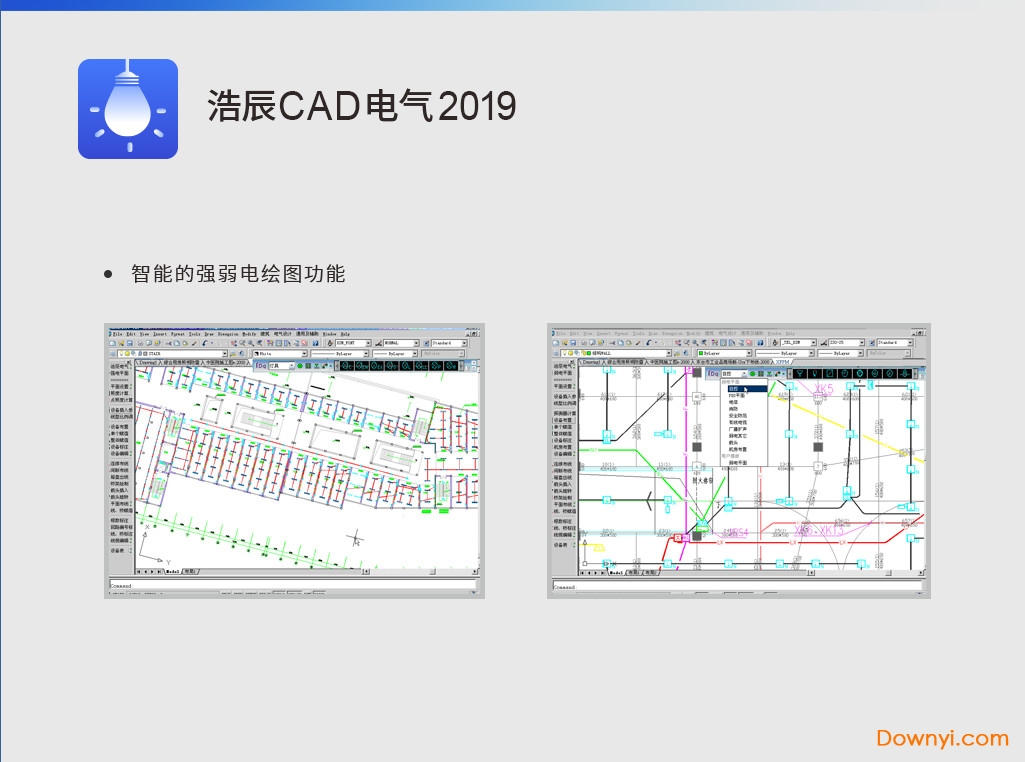1025x762 pixels.
Task: Click the Downyi.com watermark link
Action: pos(942,738)
